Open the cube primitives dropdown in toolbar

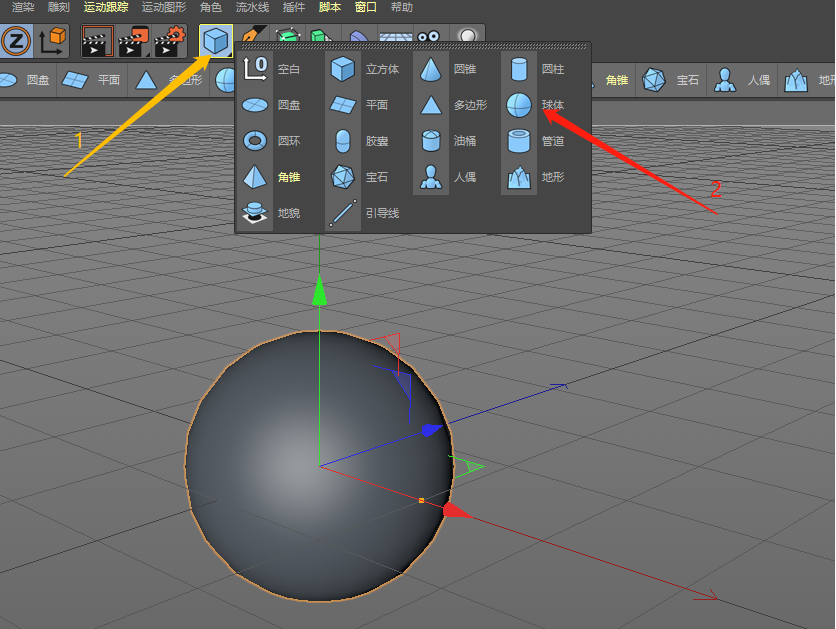coord(215,41)
